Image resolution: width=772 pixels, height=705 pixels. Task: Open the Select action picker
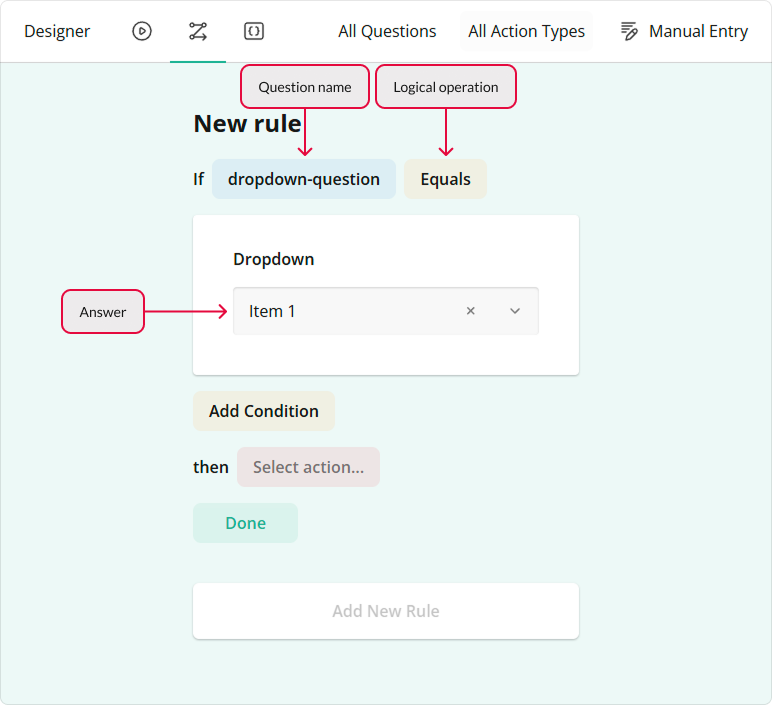[308, 467]
